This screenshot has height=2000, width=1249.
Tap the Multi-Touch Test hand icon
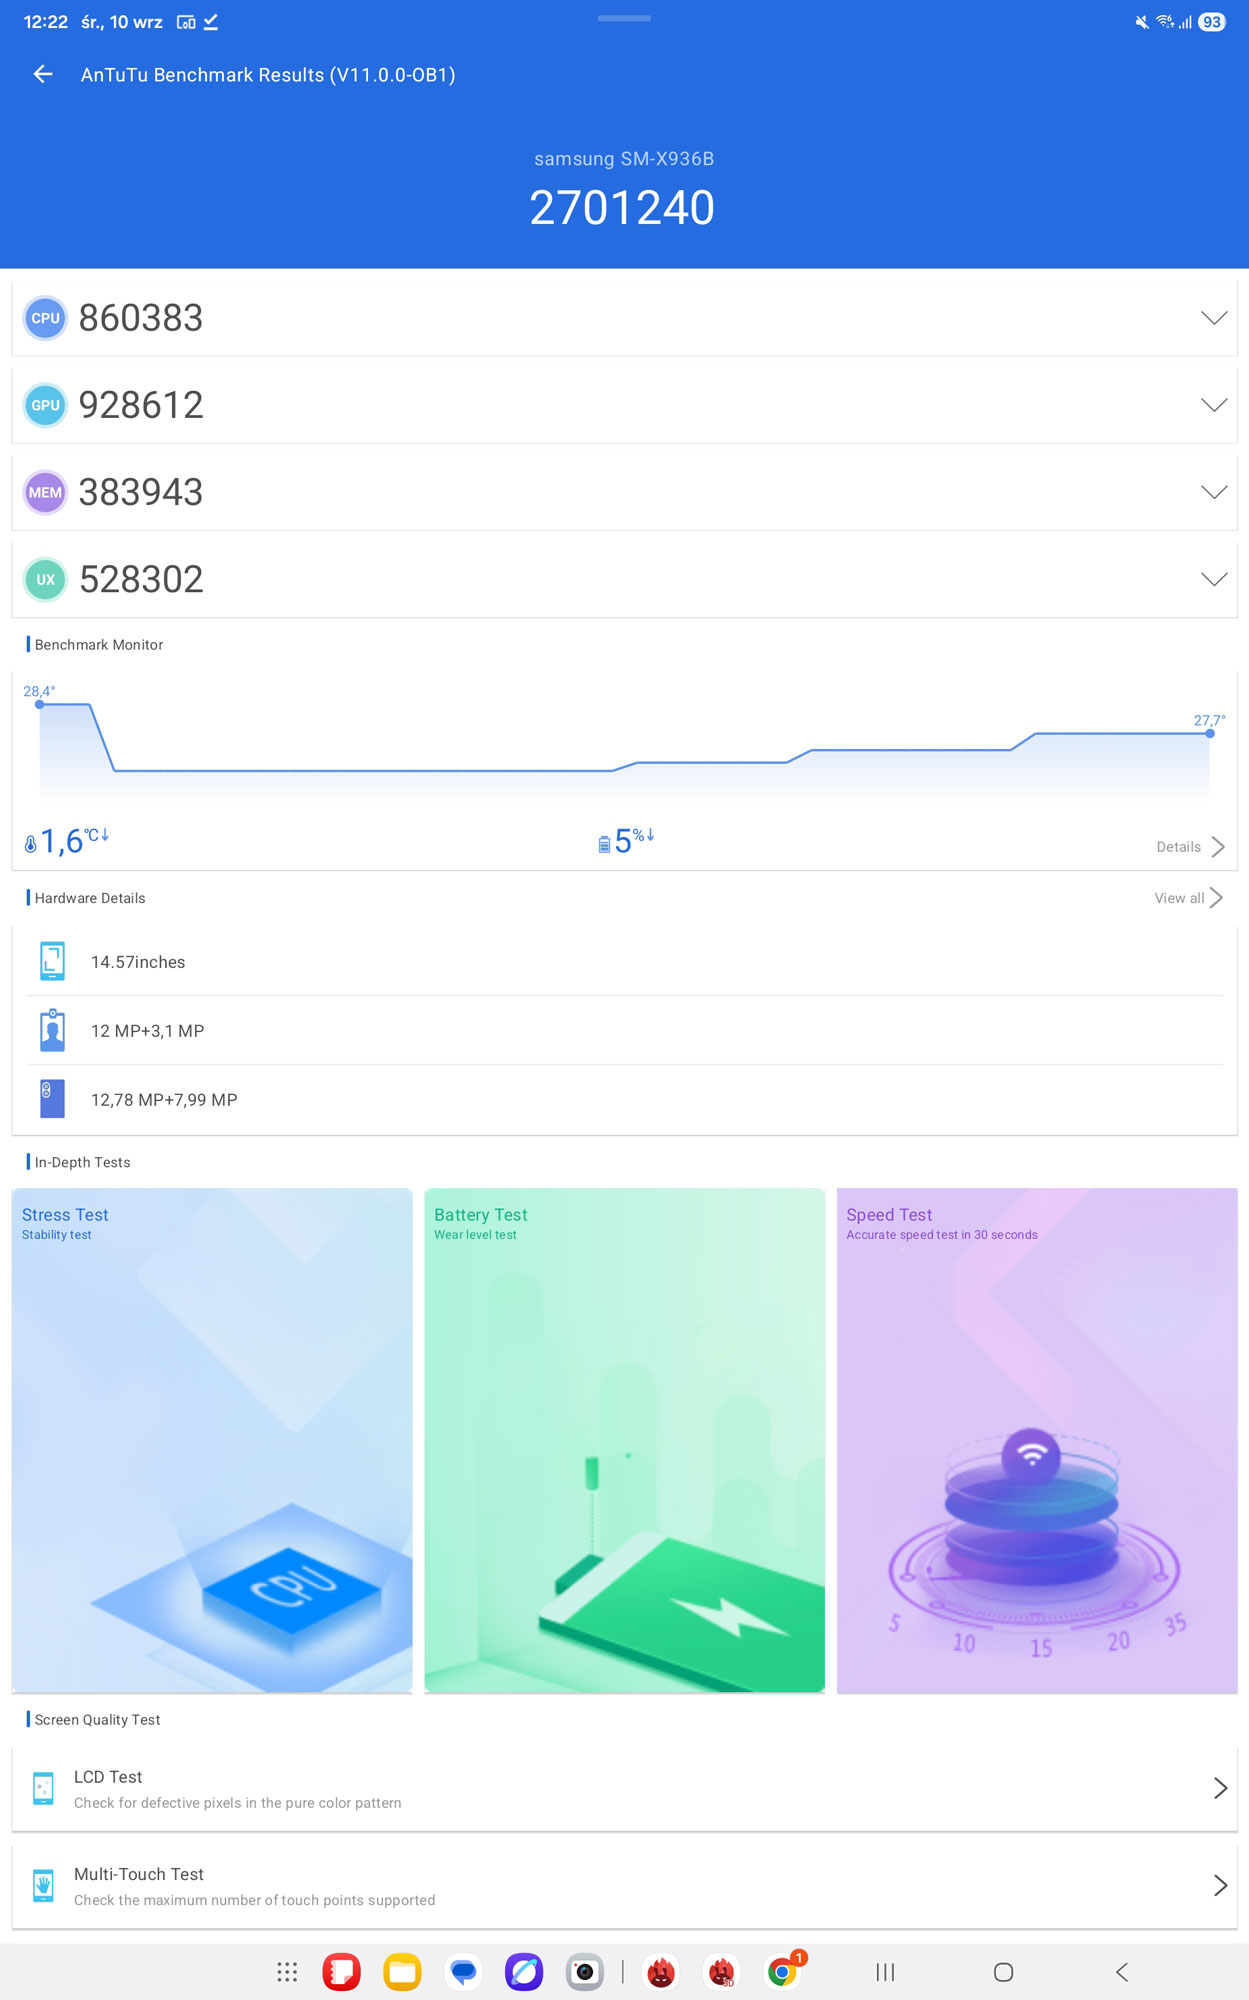coord(43,1885)
